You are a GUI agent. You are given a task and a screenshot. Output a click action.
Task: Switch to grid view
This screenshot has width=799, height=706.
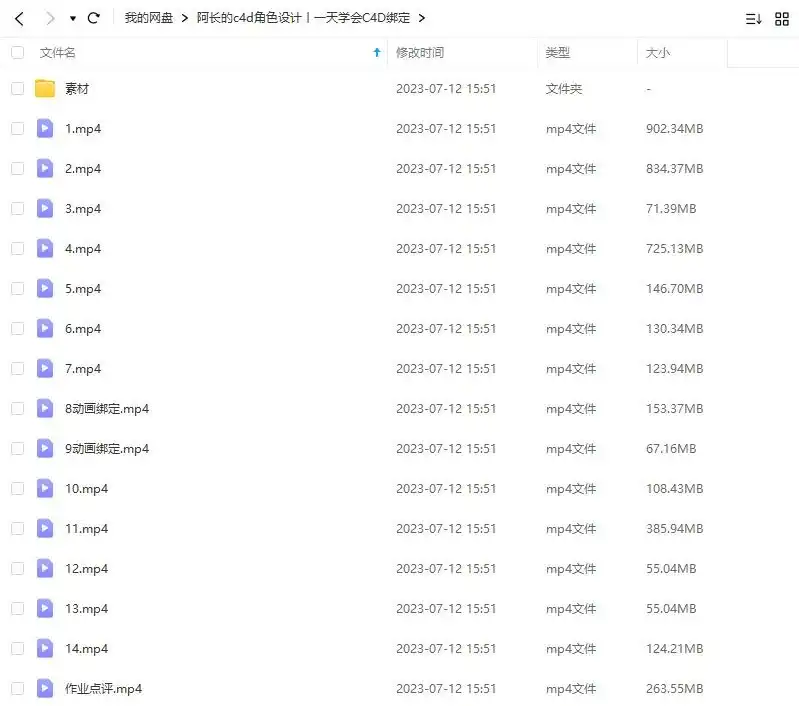pos(782,19)
